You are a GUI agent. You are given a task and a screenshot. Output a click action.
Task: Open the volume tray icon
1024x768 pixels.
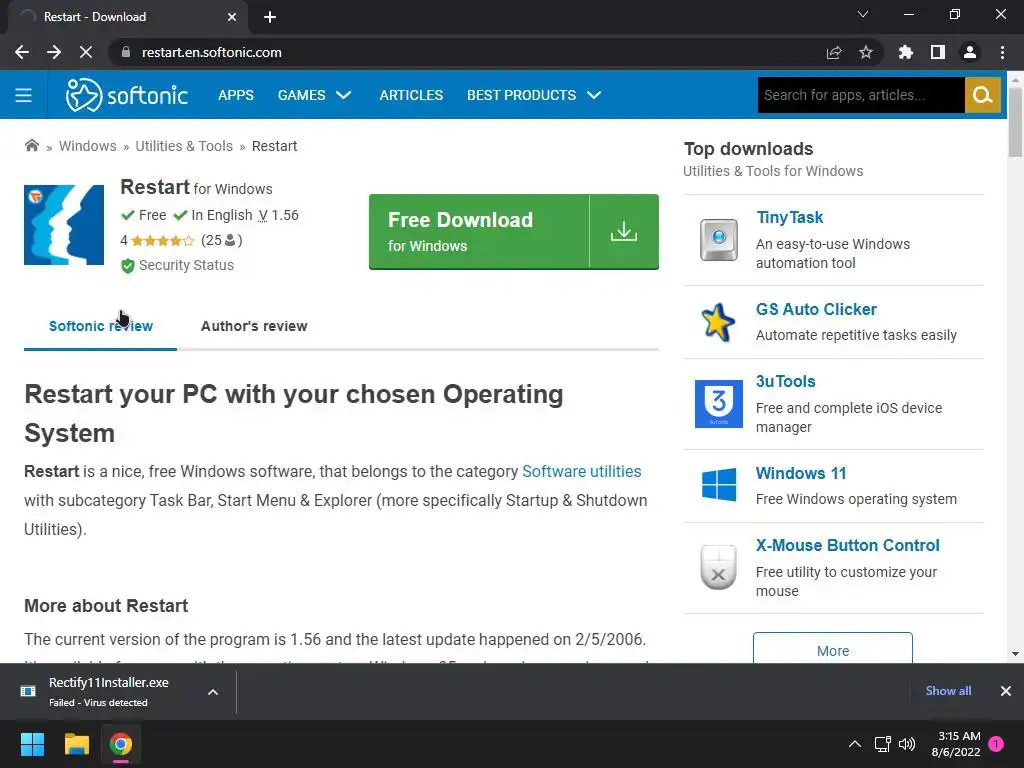[907, 744]
